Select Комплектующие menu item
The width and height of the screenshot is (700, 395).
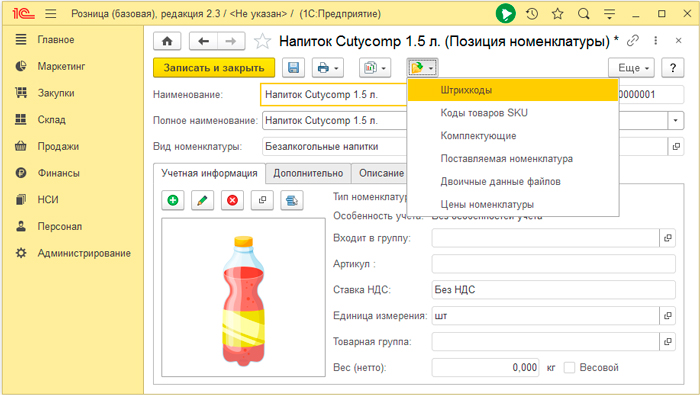[513, 136]
